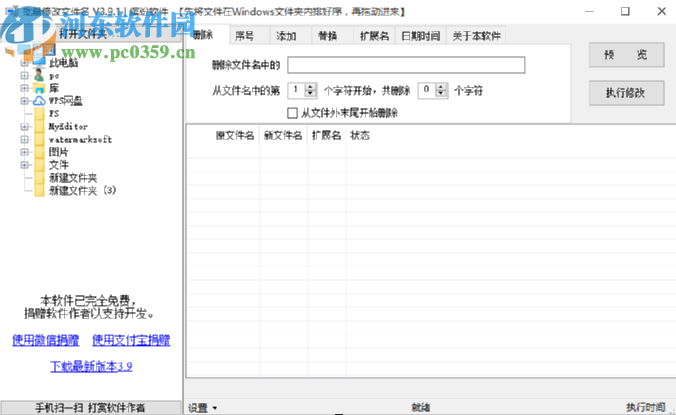Click the 打开文件夹 header button
Screen dimensions: 676x415
pyautogui.click(x=91, y=34)
